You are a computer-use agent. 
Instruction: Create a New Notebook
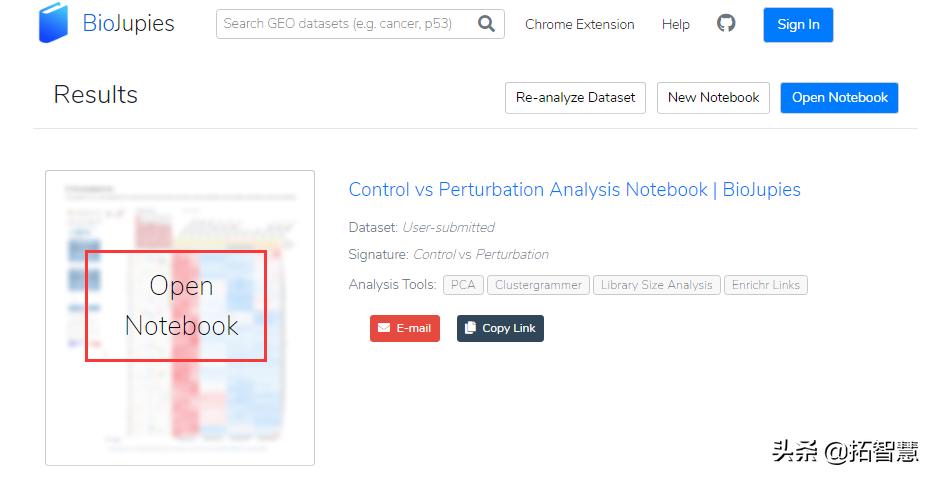(713, 97)
